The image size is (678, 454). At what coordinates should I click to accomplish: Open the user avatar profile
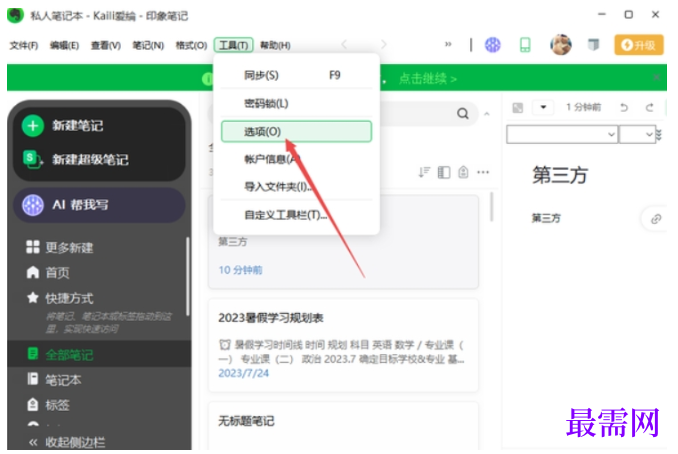point(561,45)
